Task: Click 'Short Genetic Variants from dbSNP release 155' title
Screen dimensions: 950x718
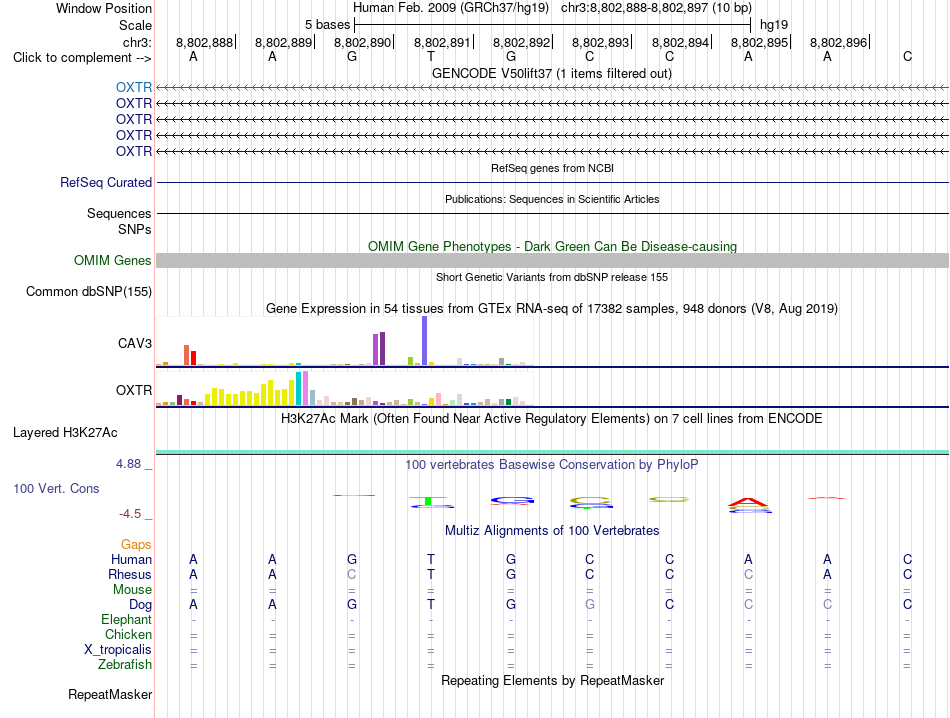Action: pos(552,277)
